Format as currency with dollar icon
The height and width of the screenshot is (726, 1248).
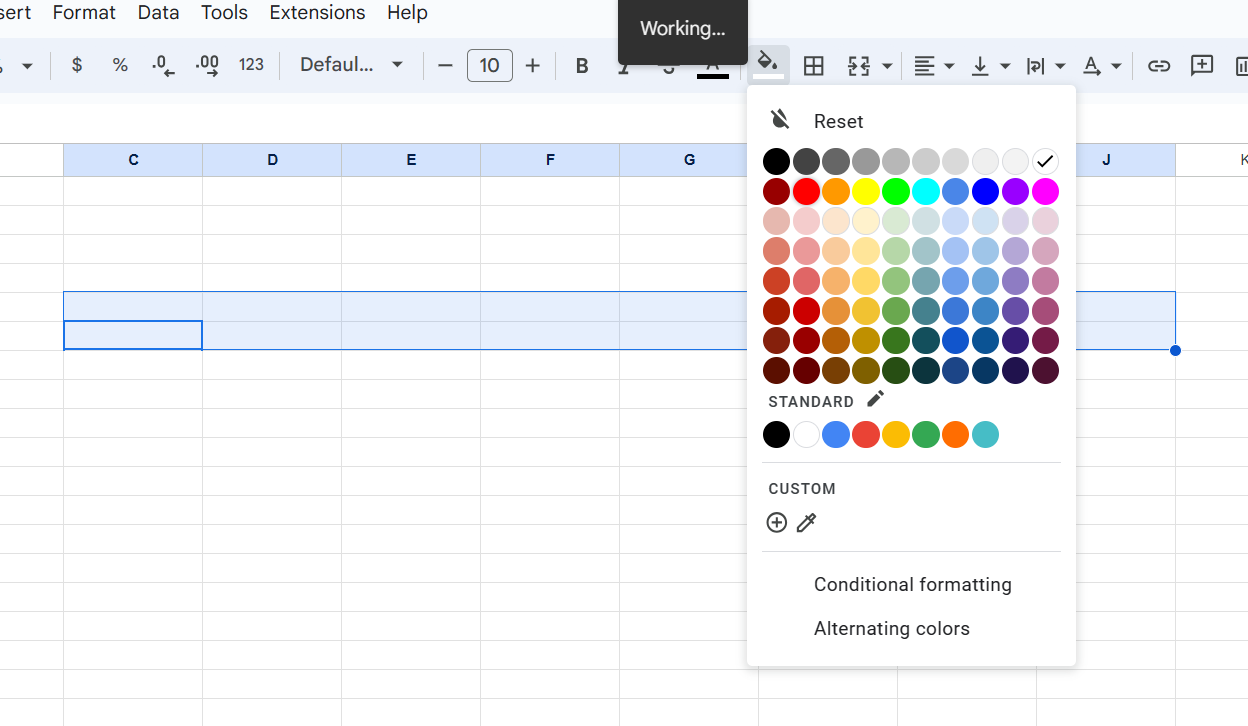[77, 65]
